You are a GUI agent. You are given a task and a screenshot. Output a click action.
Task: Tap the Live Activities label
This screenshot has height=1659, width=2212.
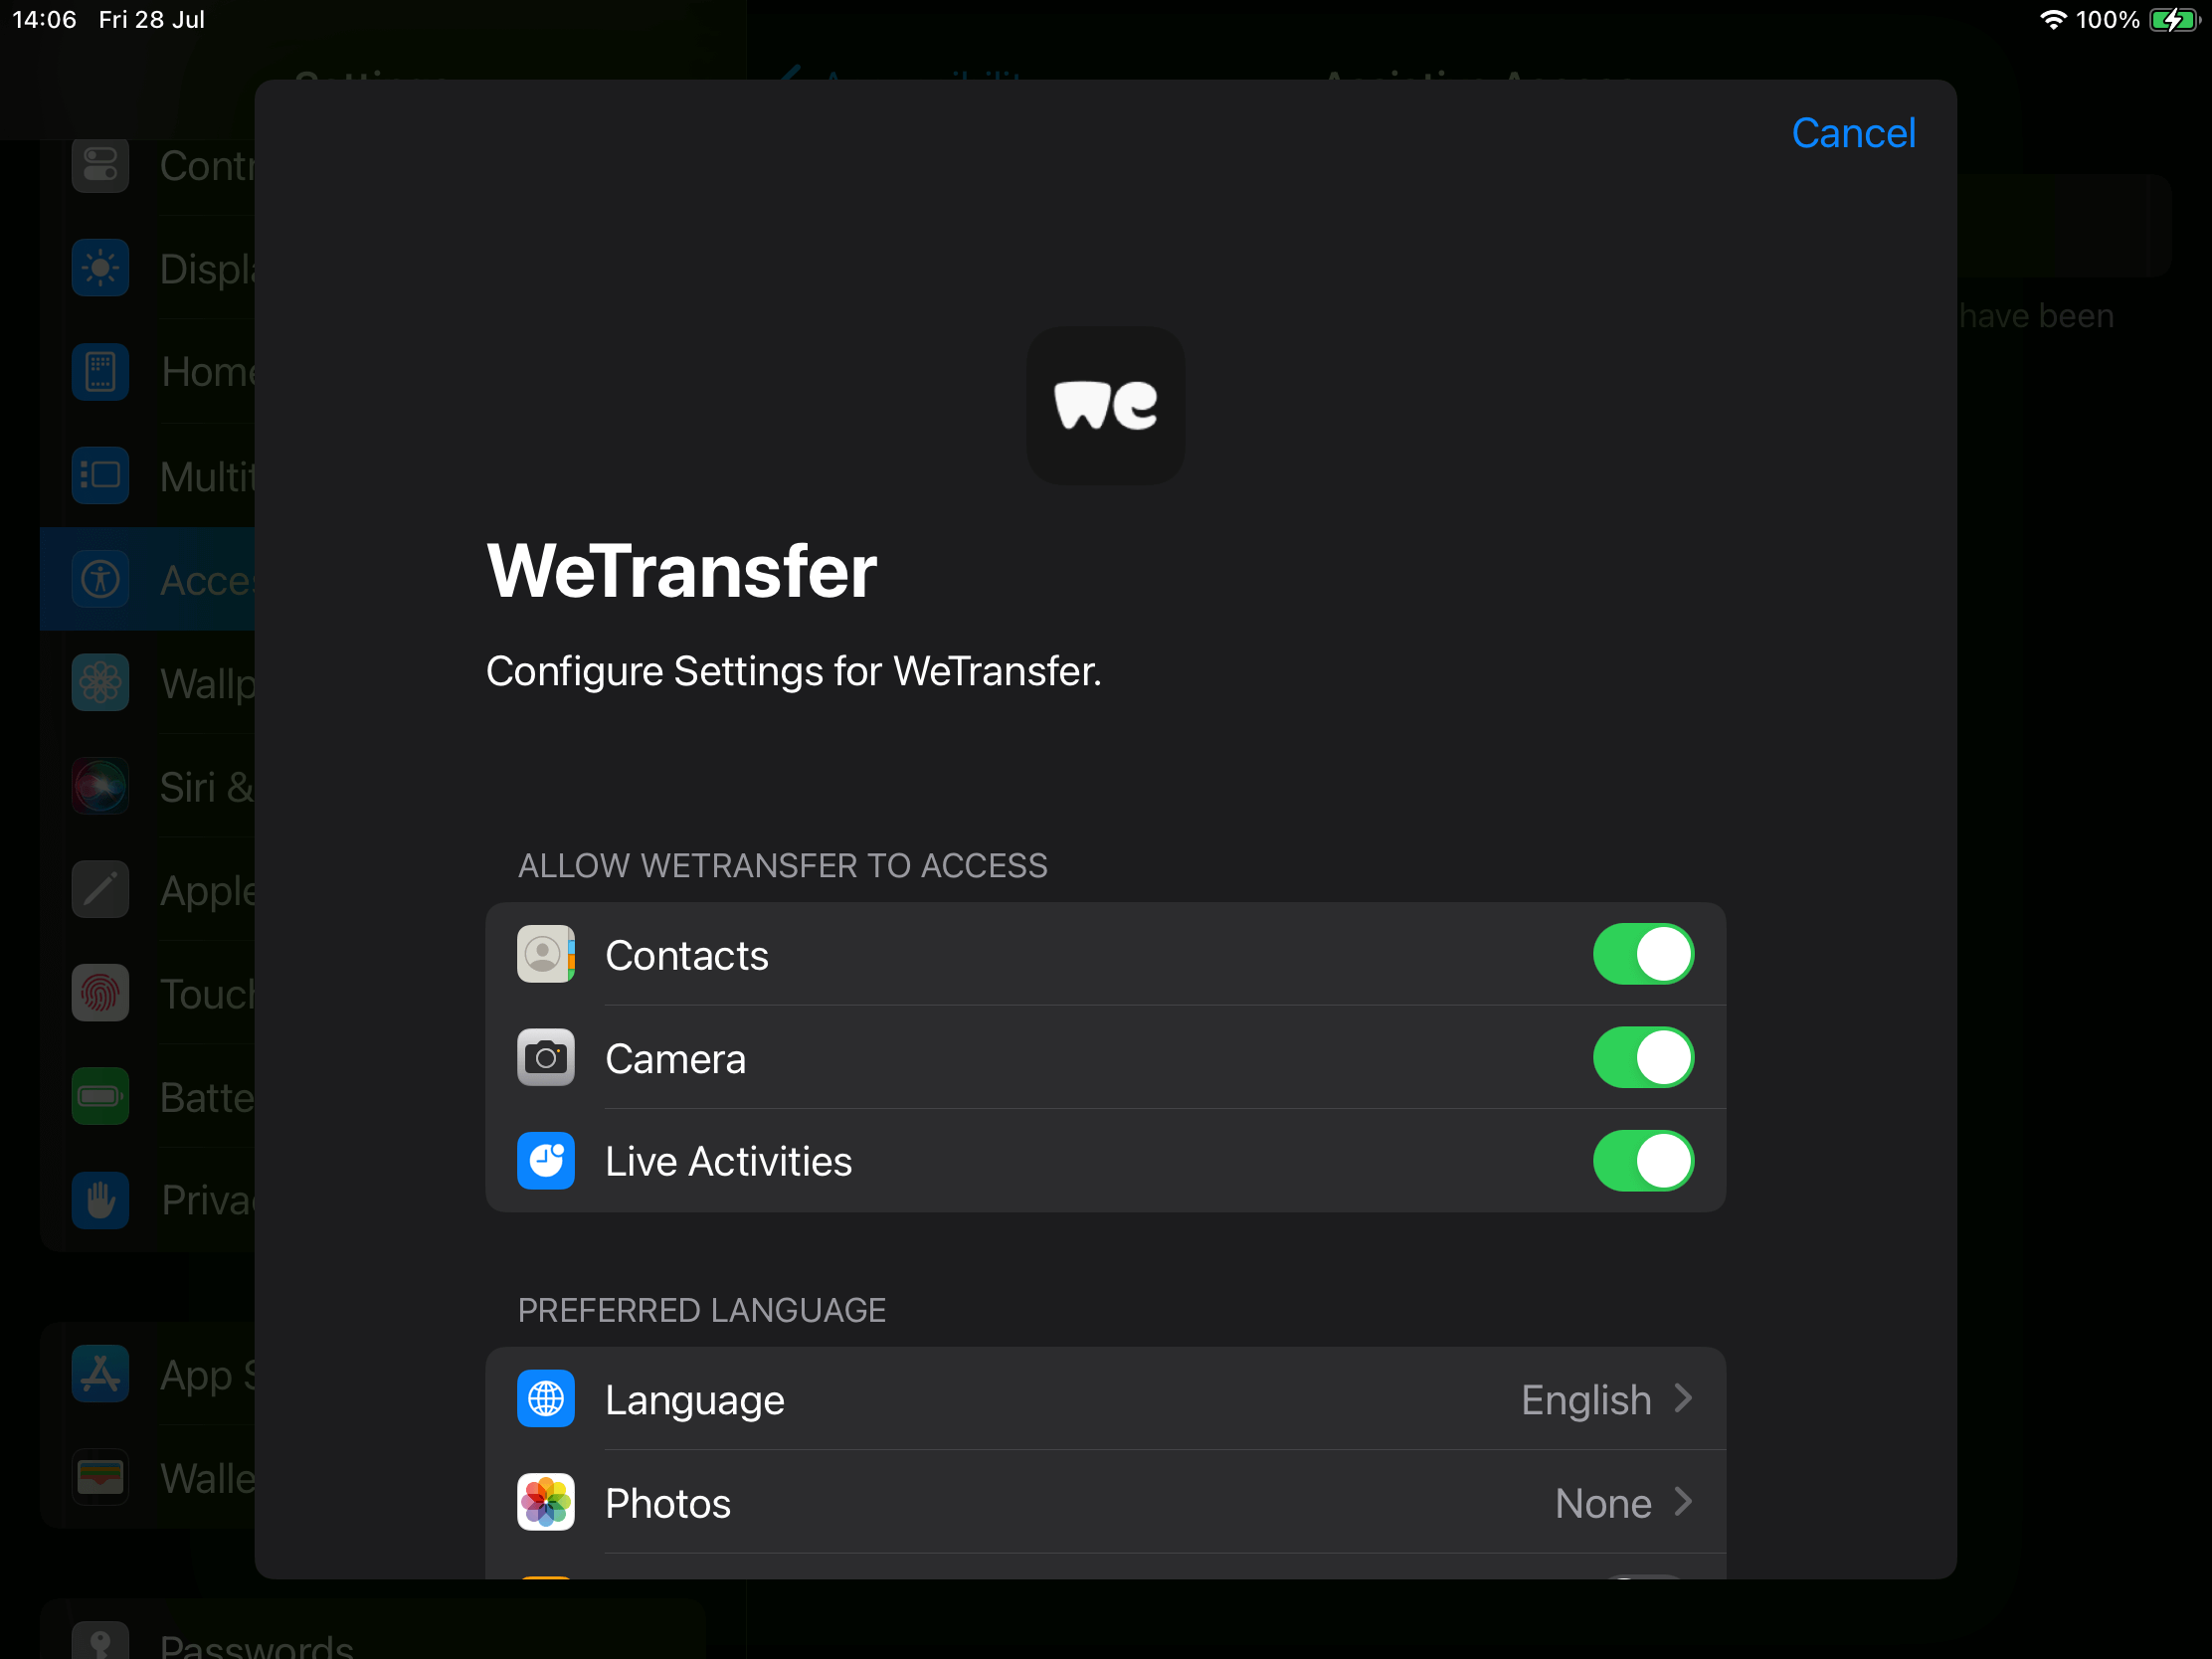point(728,1162)
